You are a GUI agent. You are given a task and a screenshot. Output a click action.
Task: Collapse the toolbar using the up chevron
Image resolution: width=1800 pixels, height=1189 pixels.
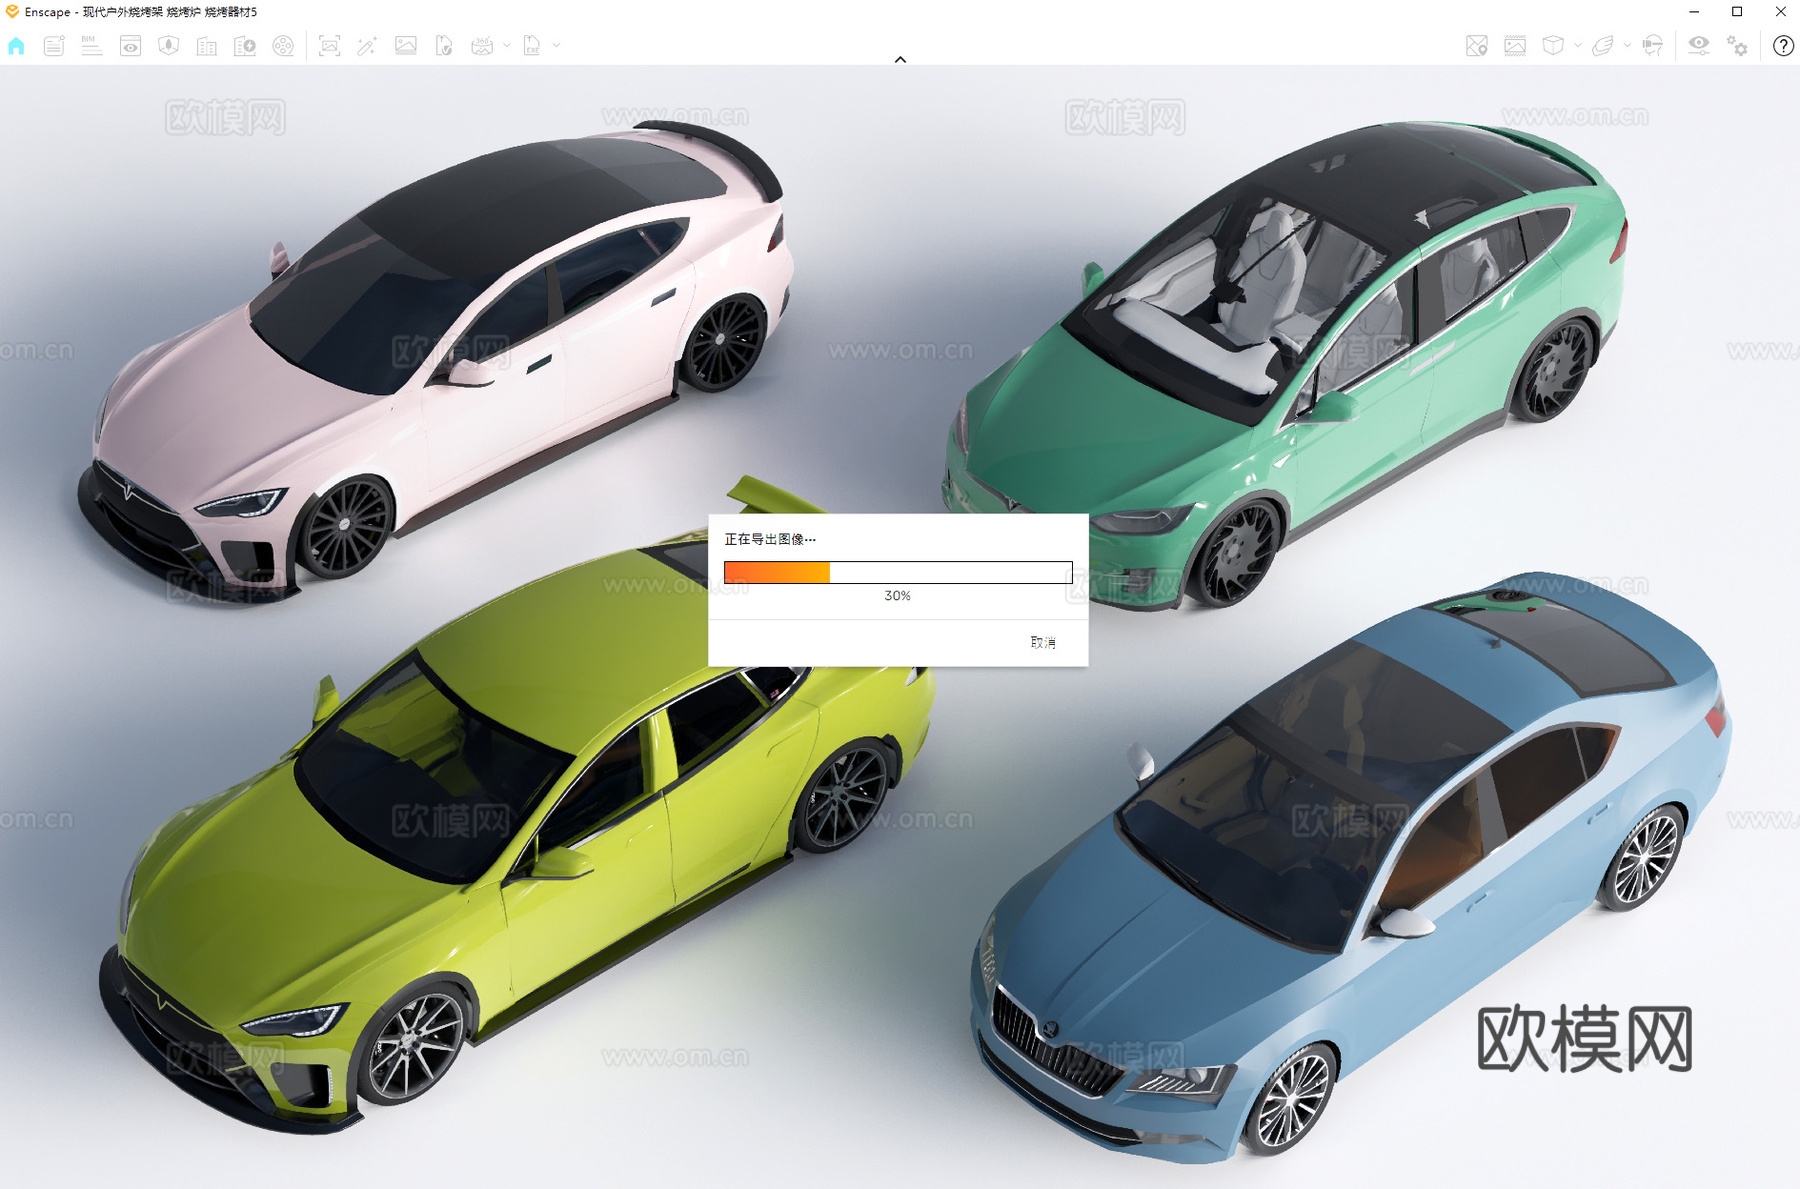tap(900, 60)
